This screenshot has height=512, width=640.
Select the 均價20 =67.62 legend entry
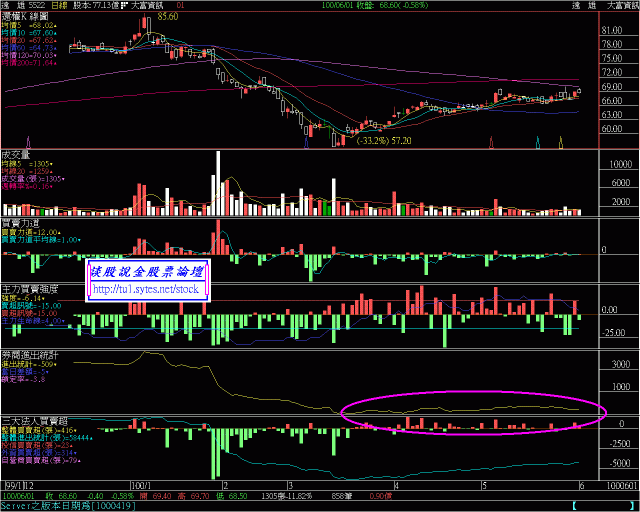[x=29, y=40]
